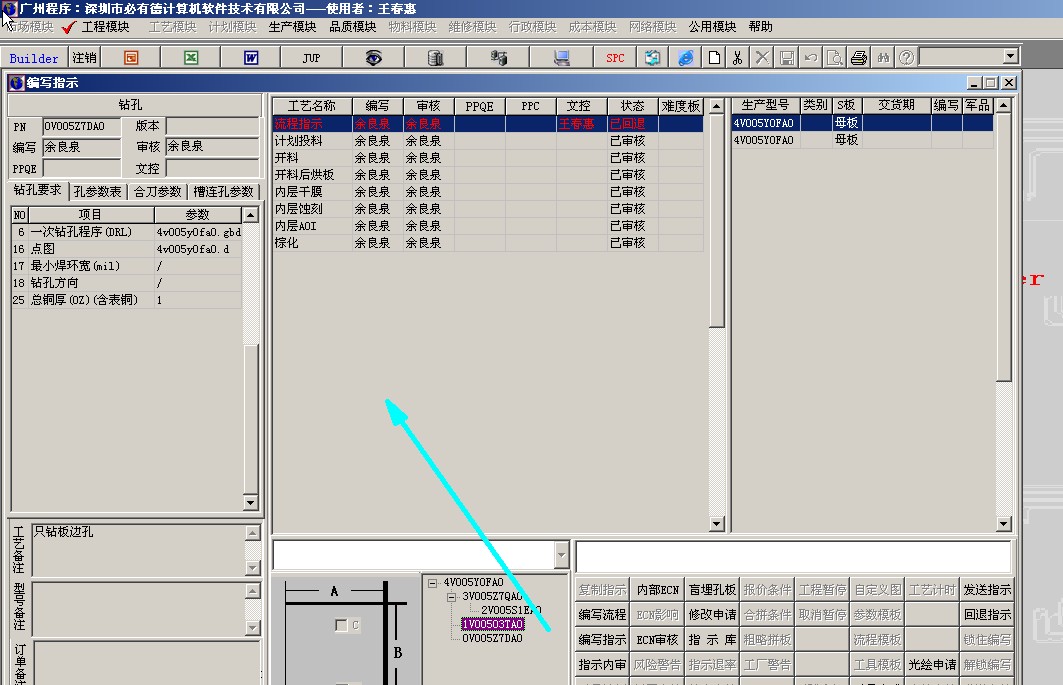
Task: Open the SPC toolbar button
Action: pos(615,58)
